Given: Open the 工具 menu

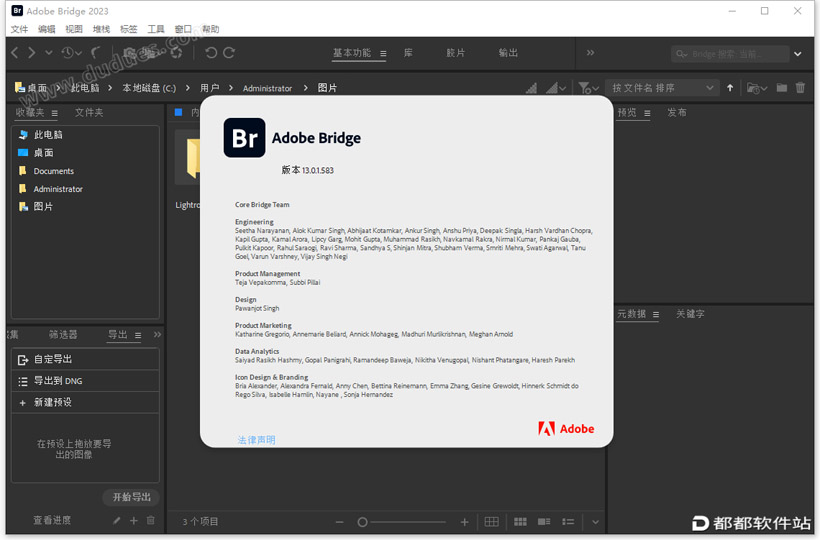Looking at the screenshot, I should click(x=155, y=29).
